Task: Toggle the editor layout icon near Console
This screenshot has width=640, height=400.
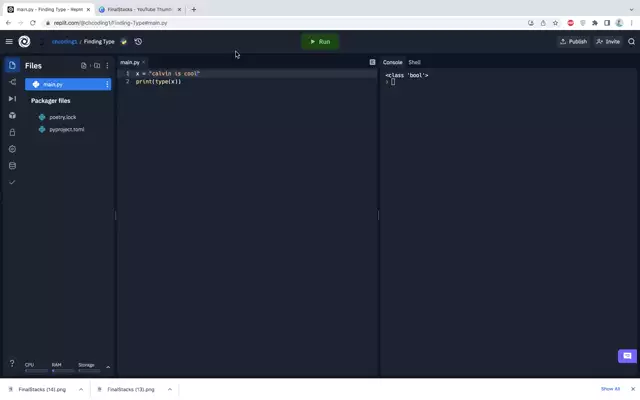Action: coord(372,62)
